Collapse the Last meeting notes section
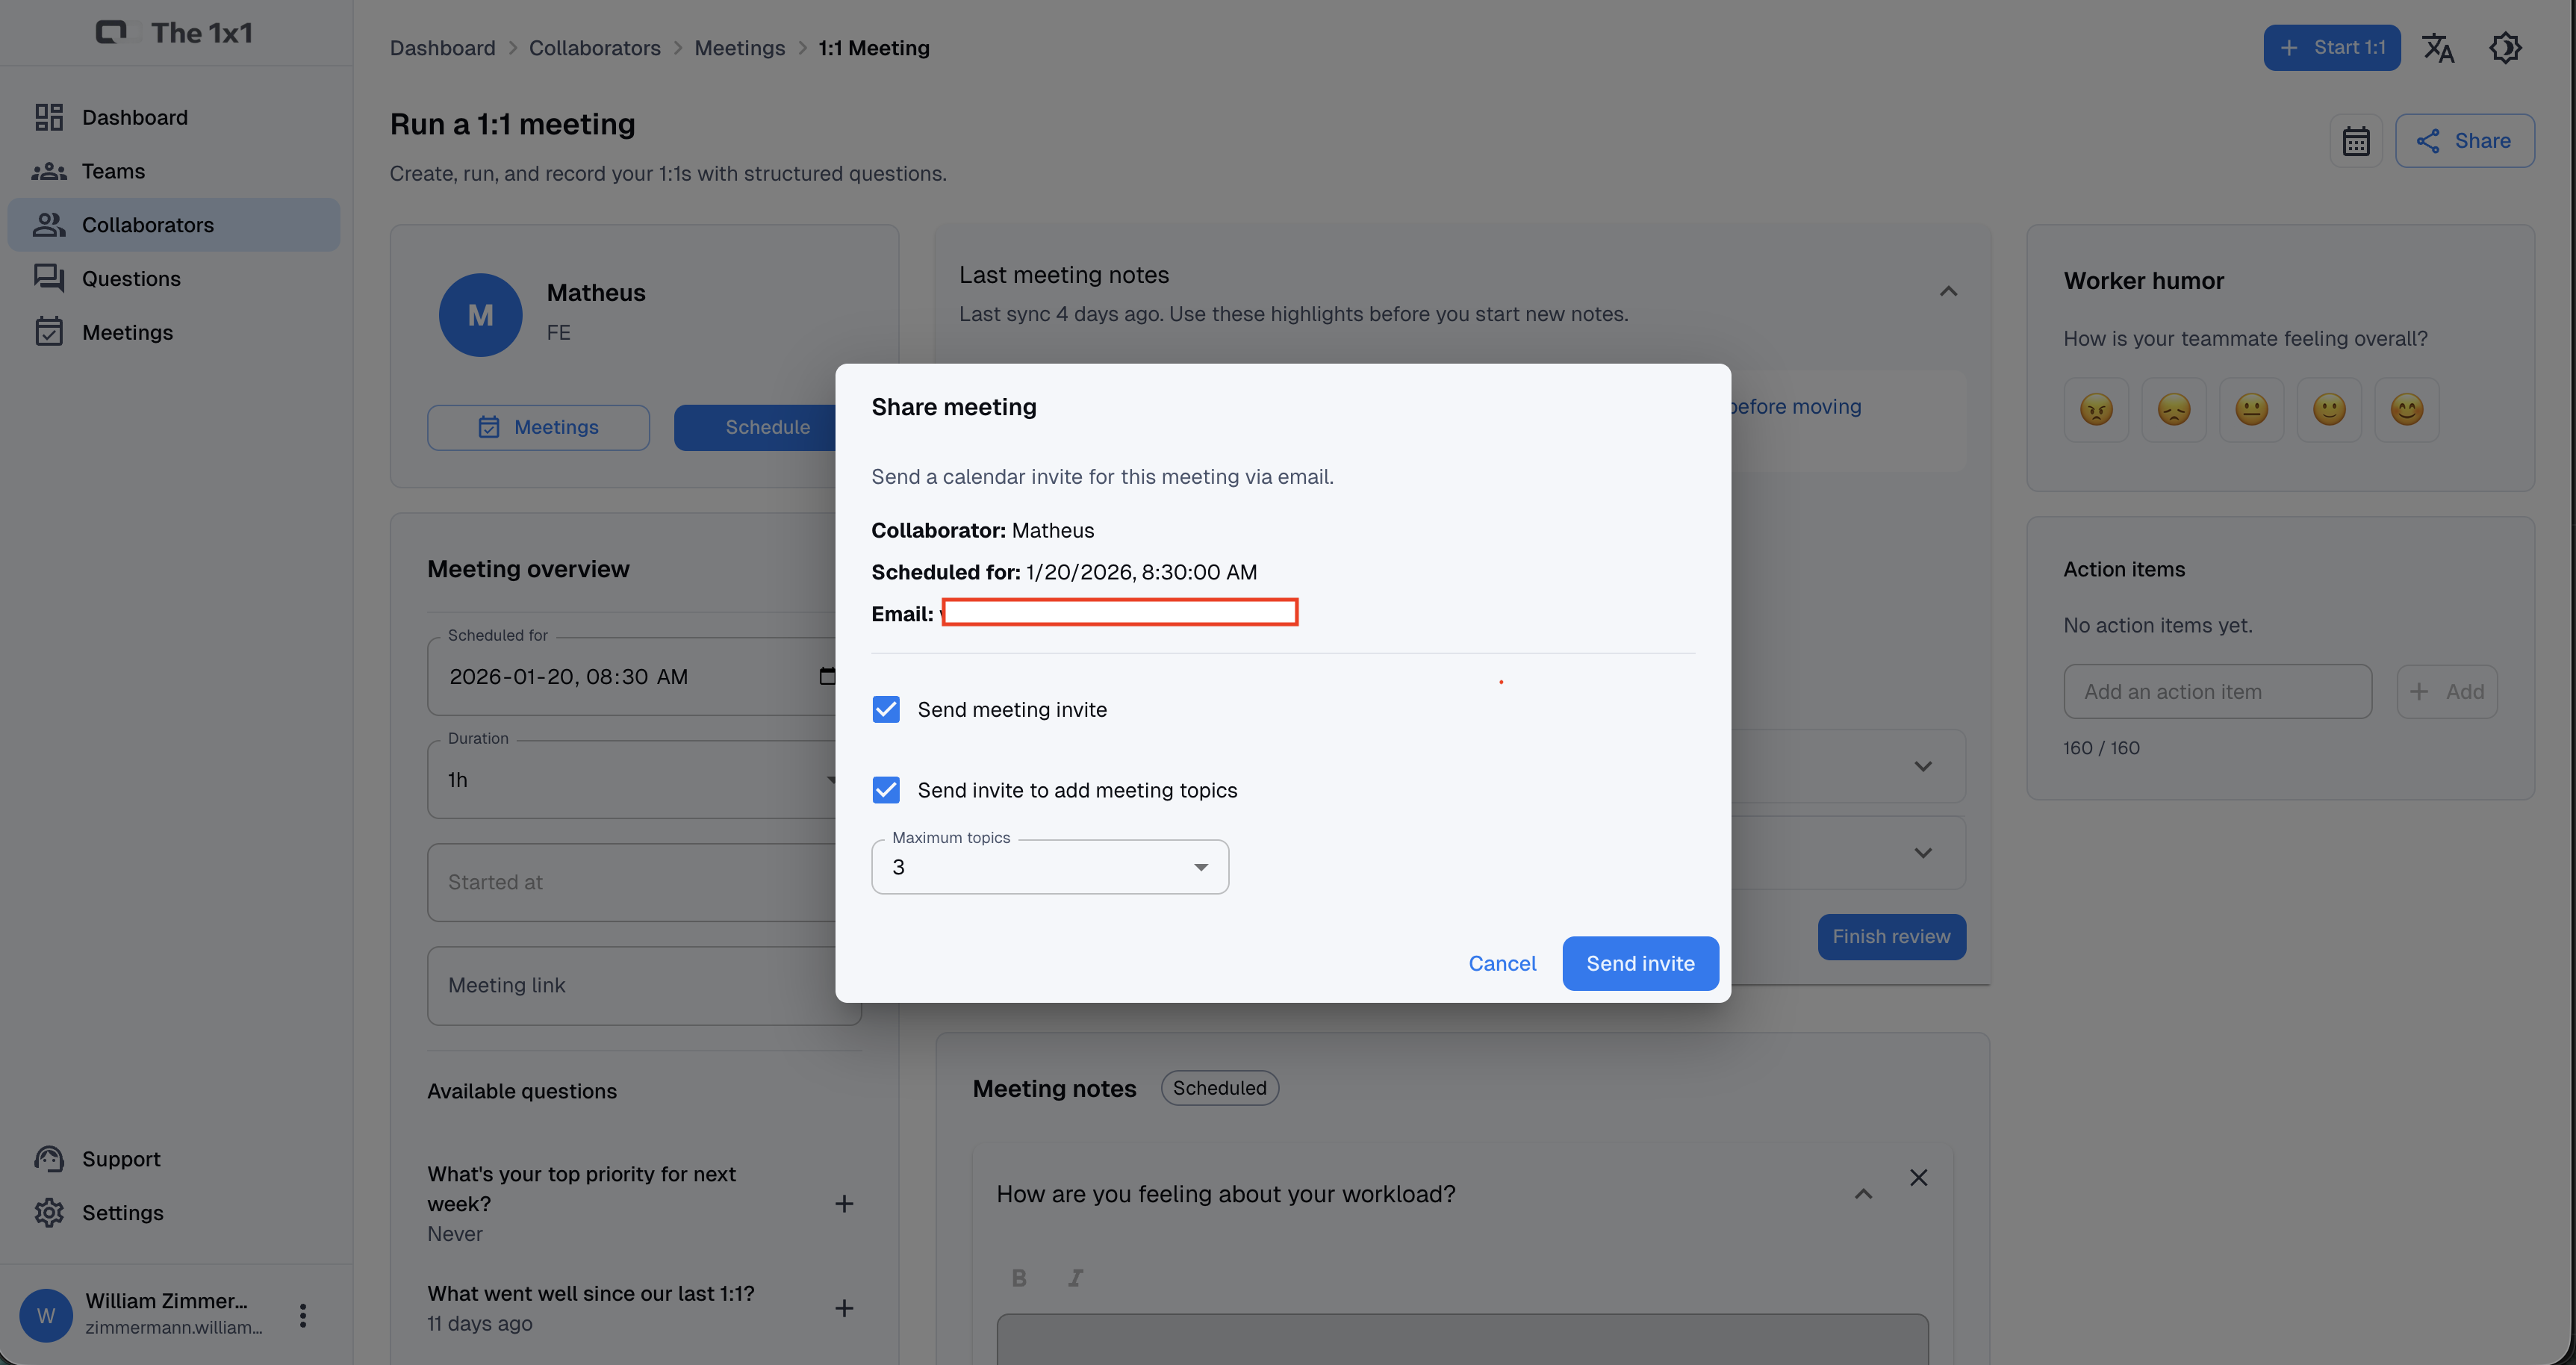Image resolution: width=2576 pixels, height=1365 pixels. point(1948,292)
